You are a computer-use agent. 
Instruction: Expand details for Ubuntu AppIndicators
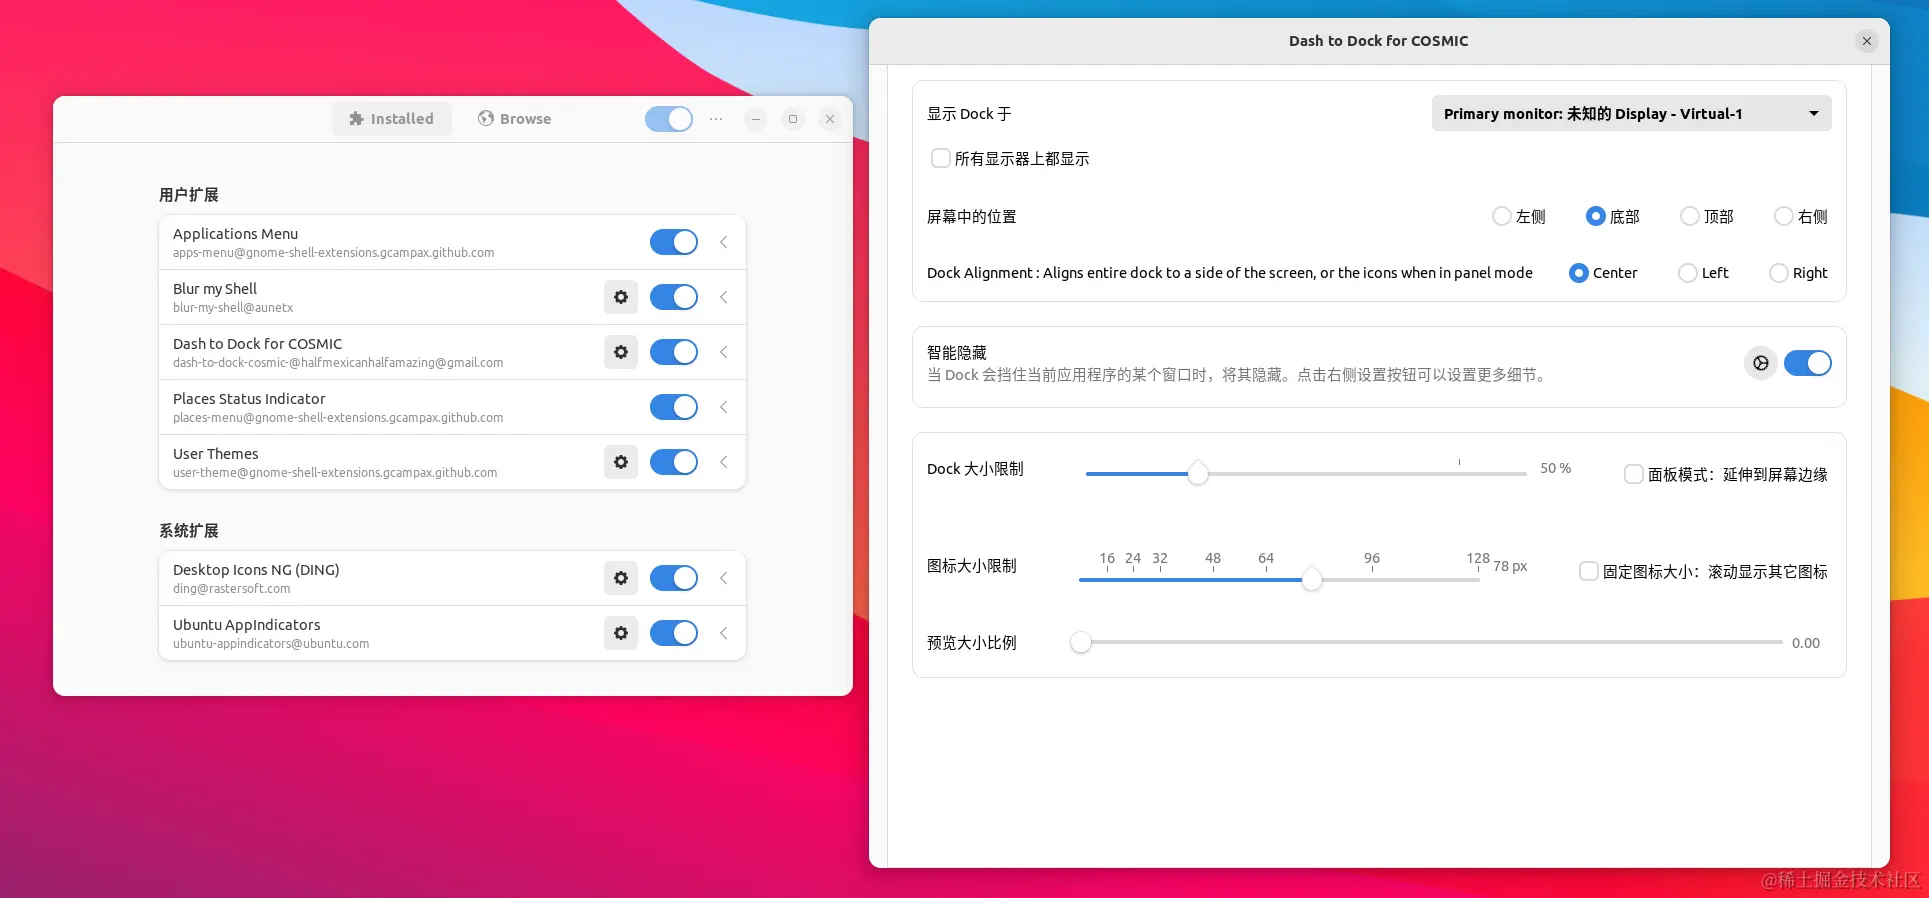(724, 633)
